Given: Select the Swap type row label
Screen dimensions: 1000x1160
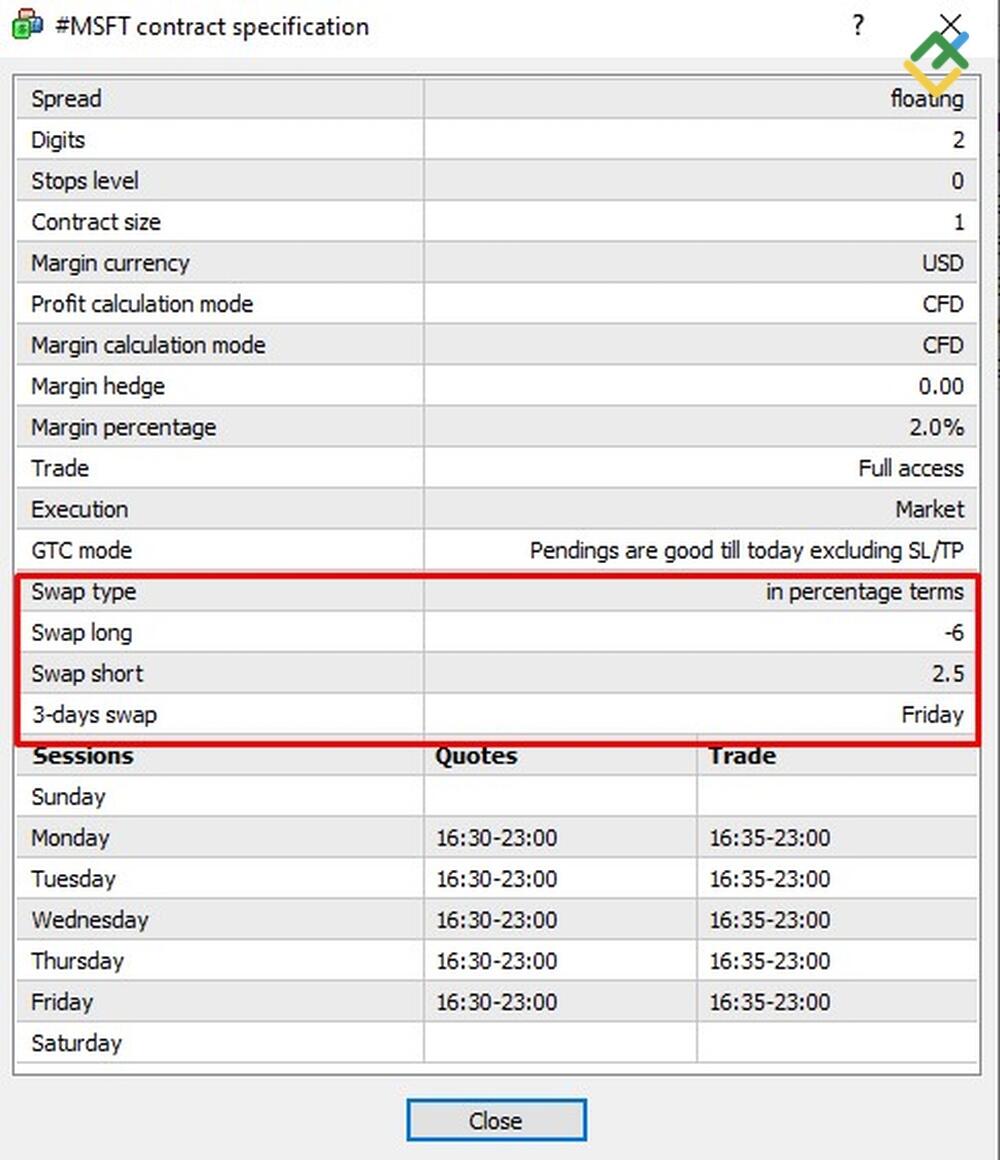Looking at the screenshot, I should tap(83, 592).
